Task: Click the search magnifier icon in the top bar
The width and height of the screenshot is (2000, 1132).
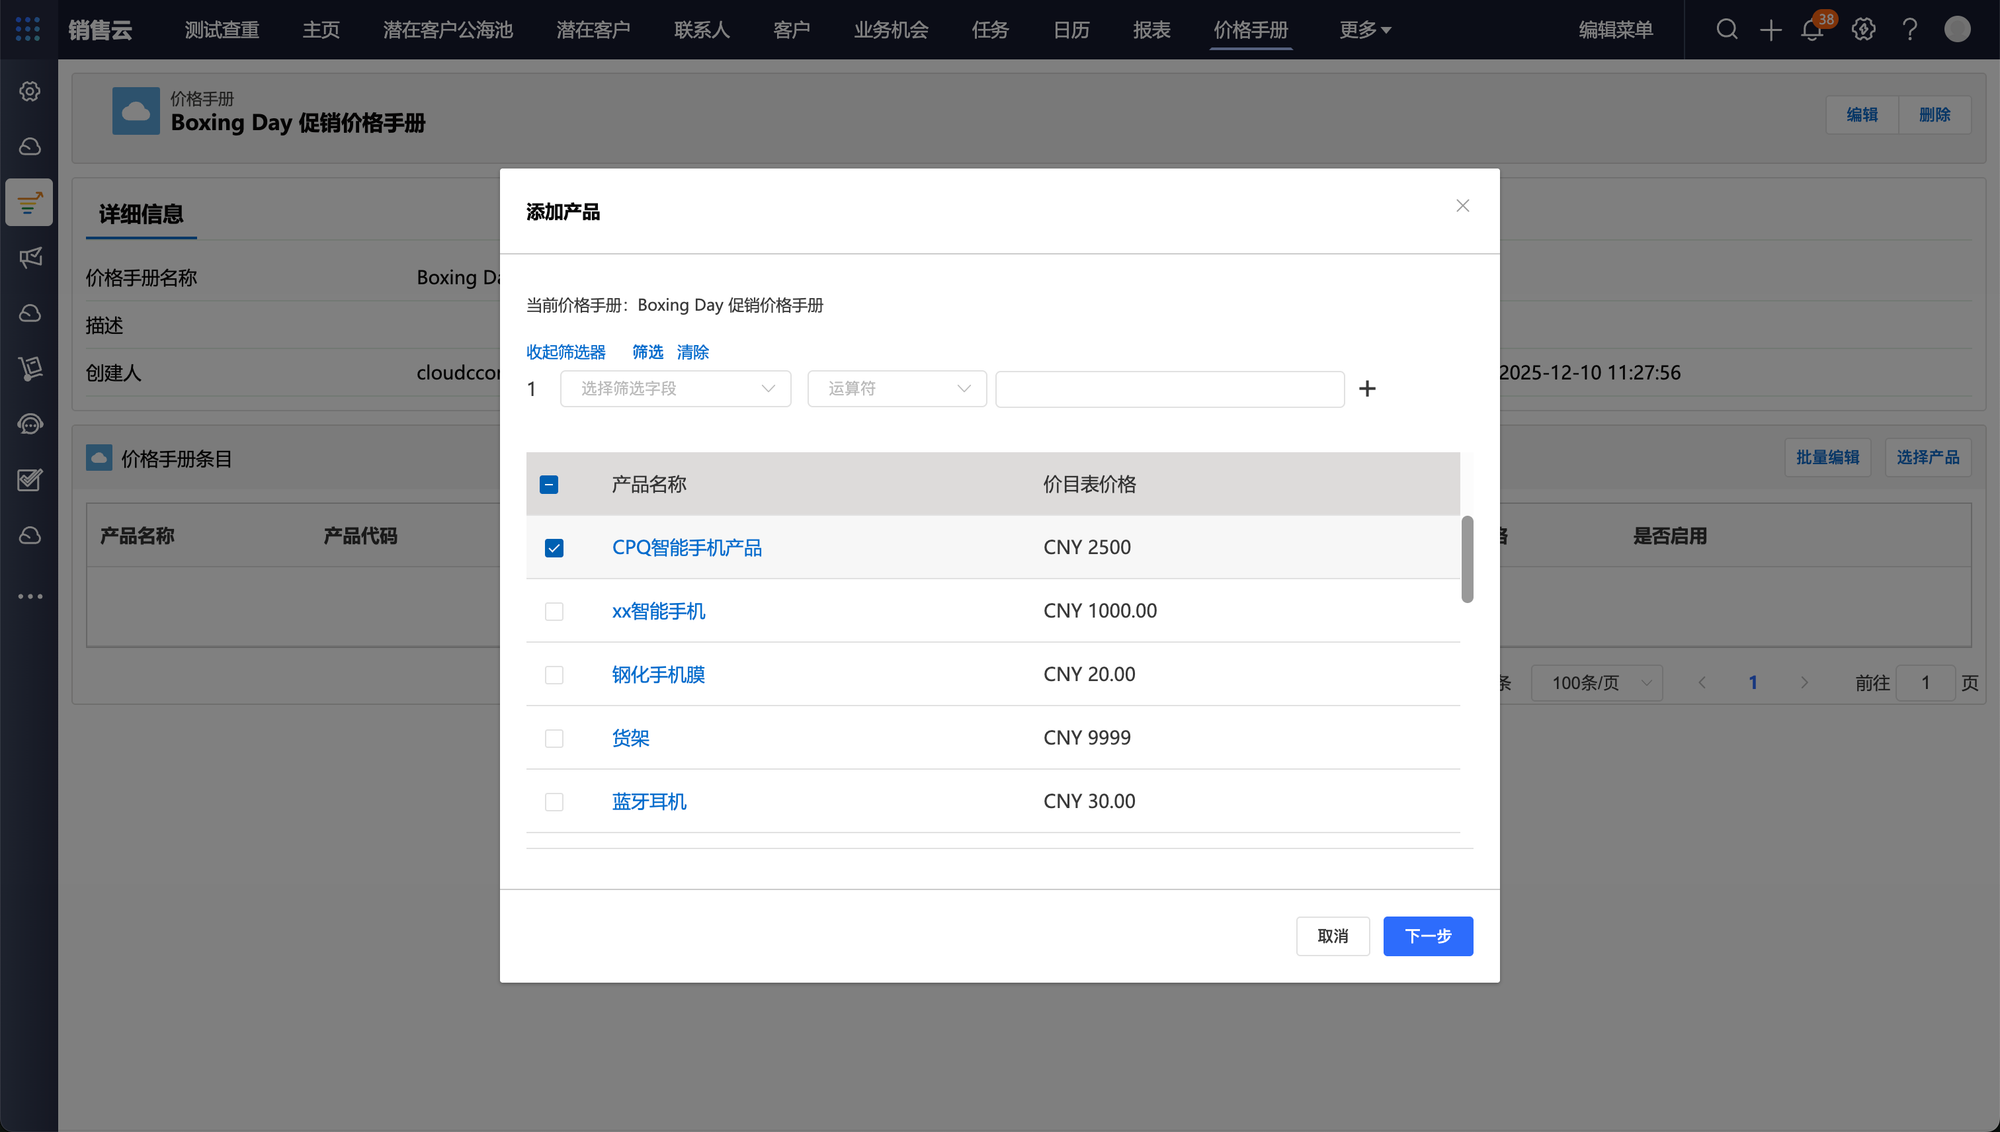Action: tap(1727, 30)
